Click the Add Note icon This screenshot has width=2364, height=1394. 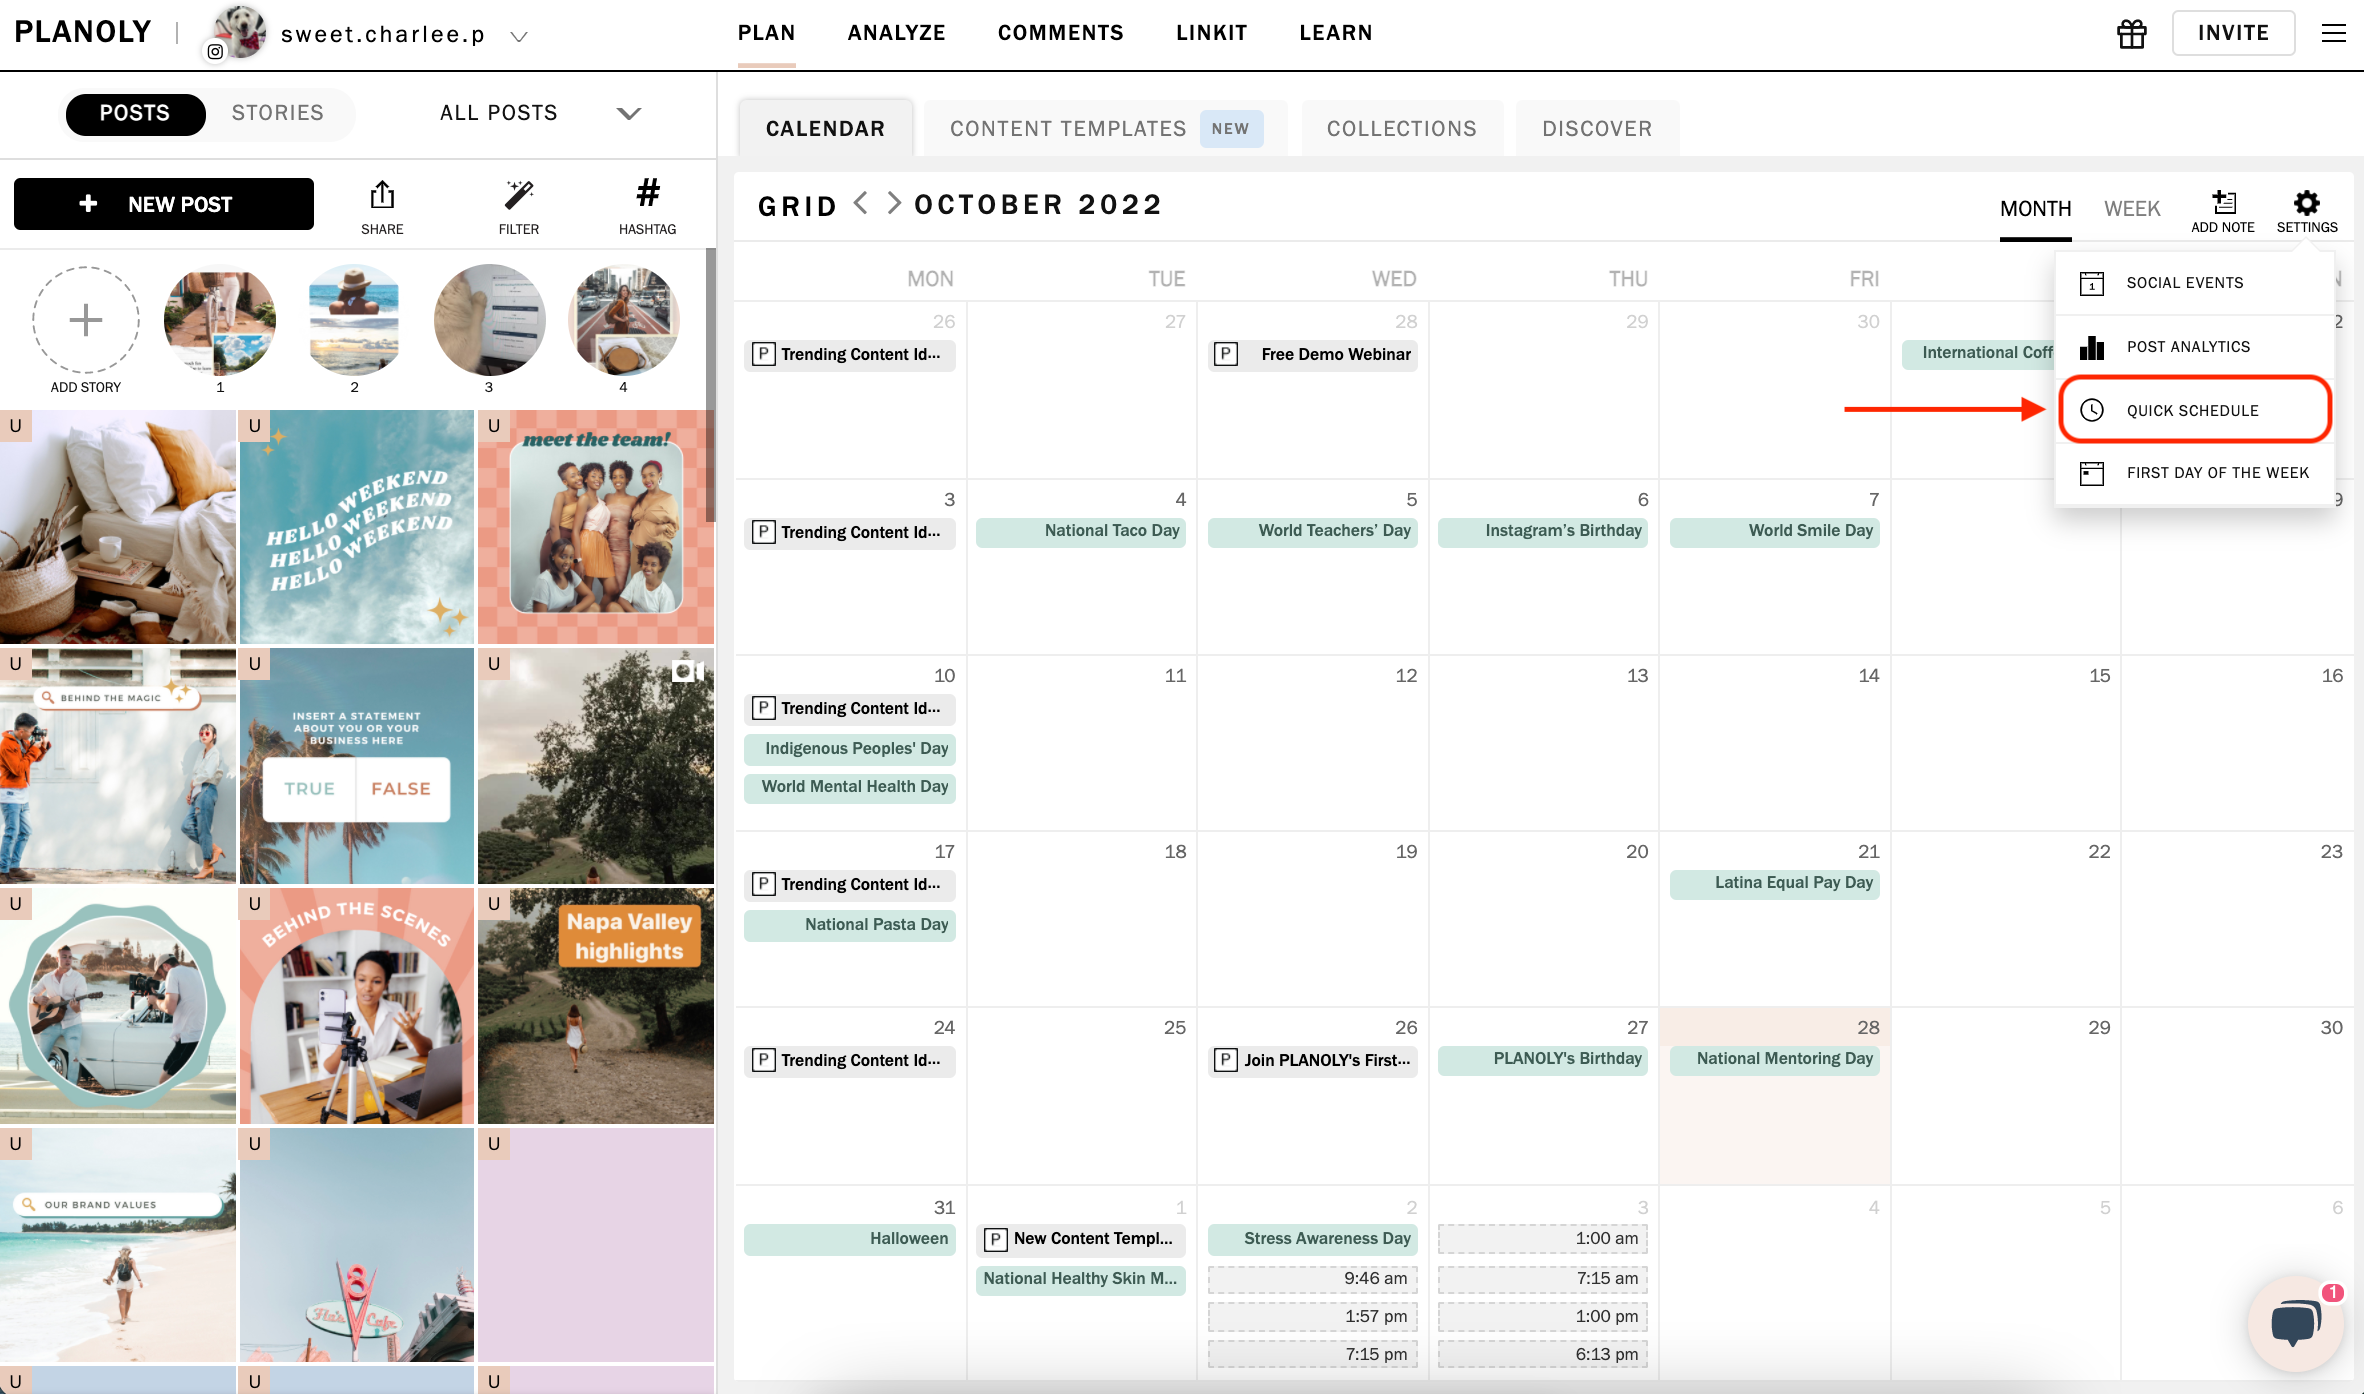2223,202
